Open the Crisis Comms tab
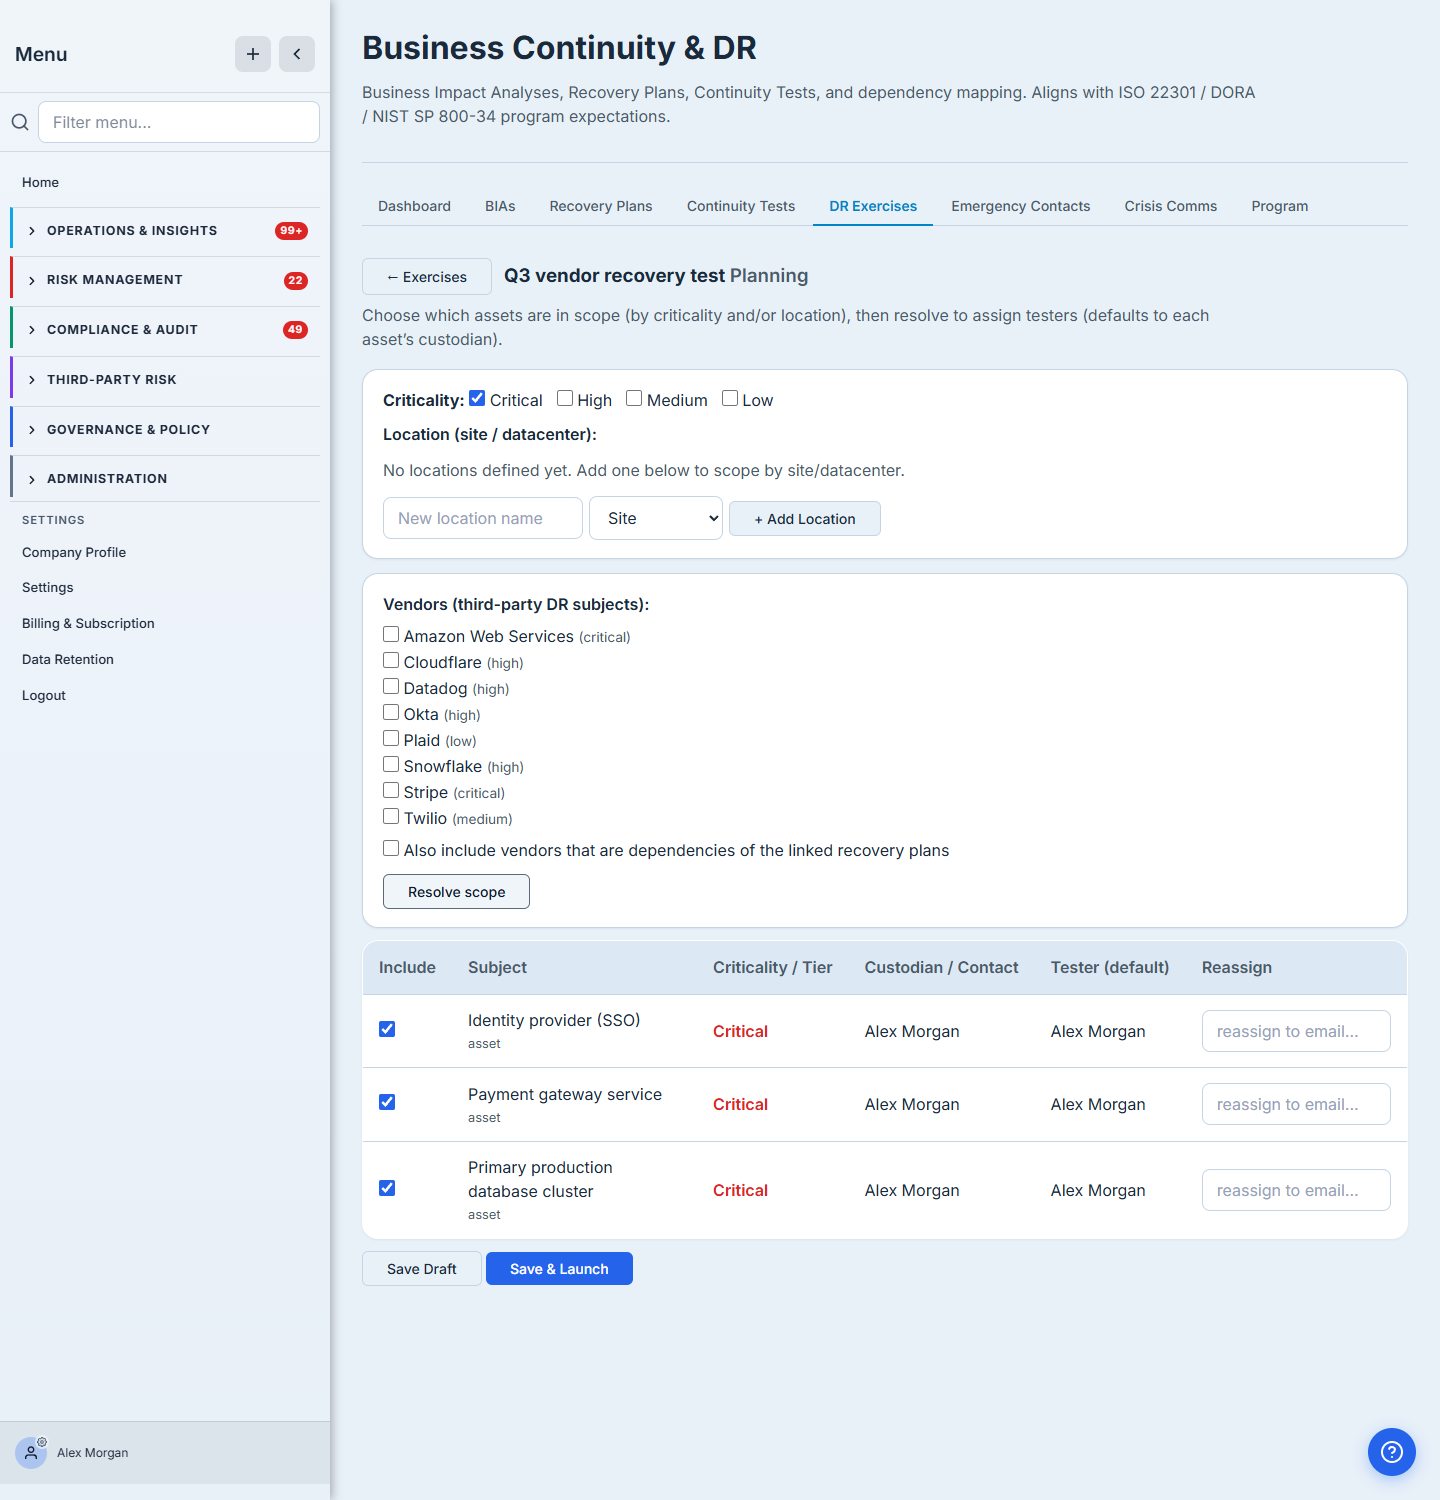 point(1171,206)
